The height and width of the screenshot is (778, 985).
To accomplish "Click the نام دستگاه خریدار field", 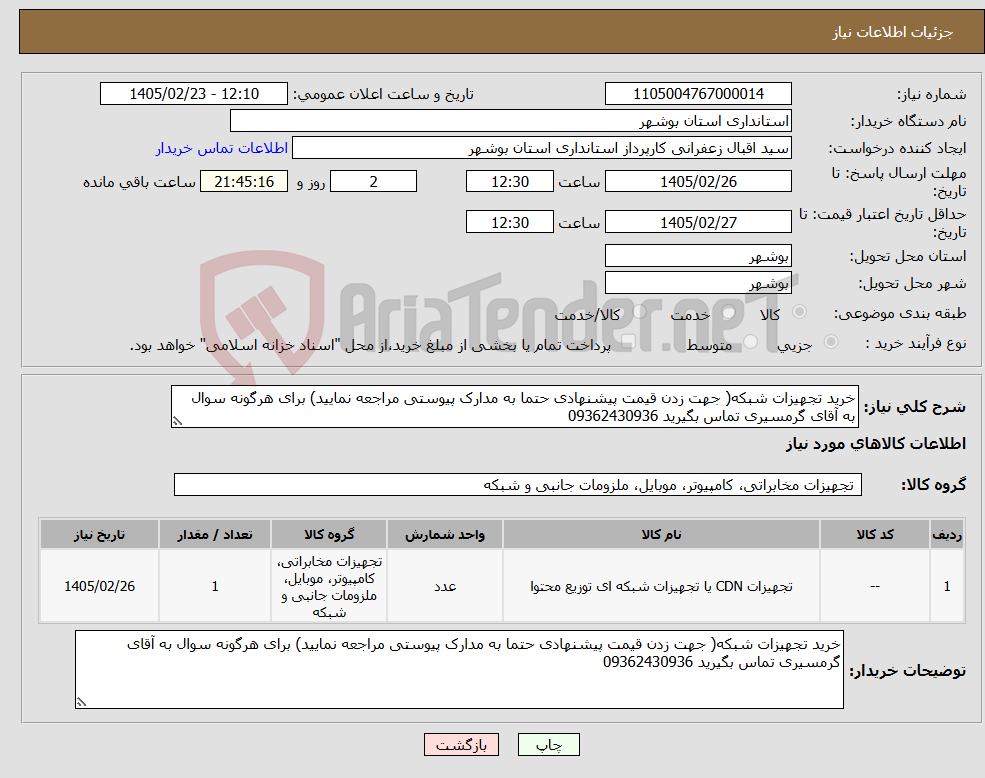I will click(511, 121).
